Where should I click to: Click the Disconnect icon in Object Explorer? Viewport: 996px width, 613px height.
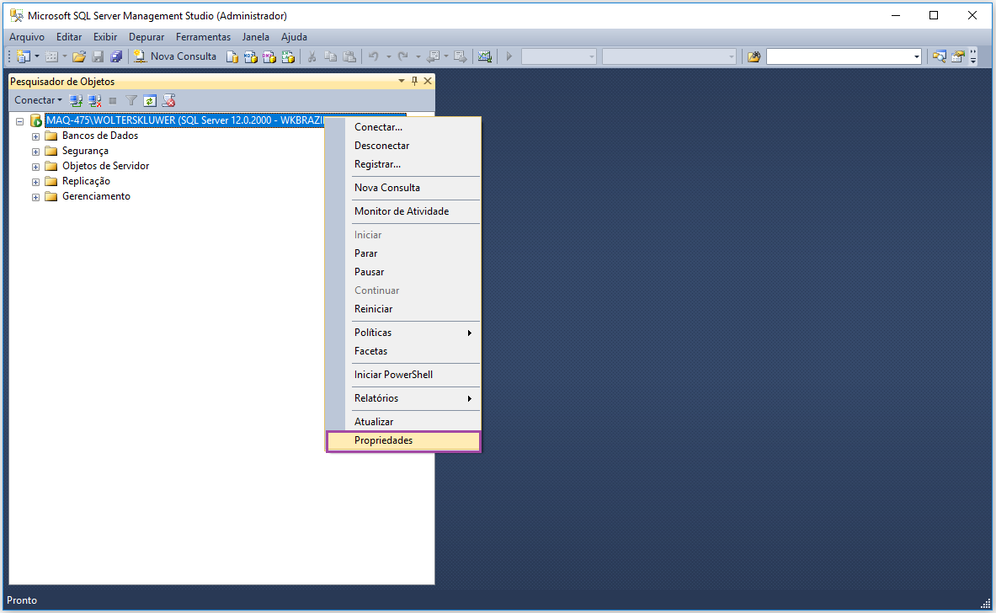[x=95, y=100]
